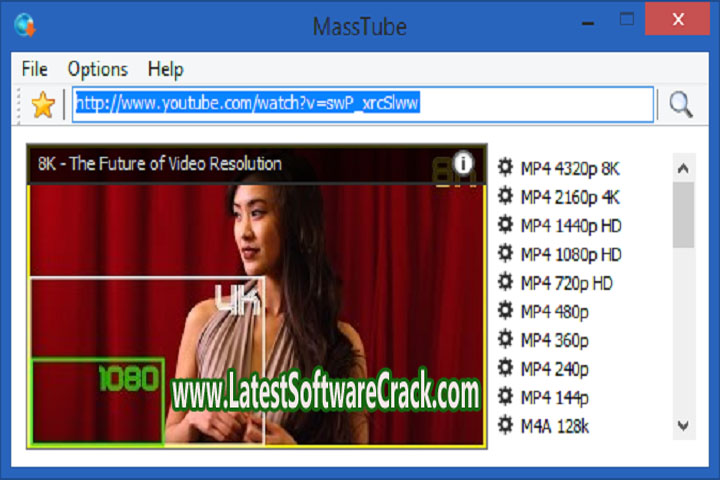Image resolution: width=720 pixels, height=480 pixels.
Task: Click the magnifier search icon
Action: pyautogui.click(x=681, y=105)
